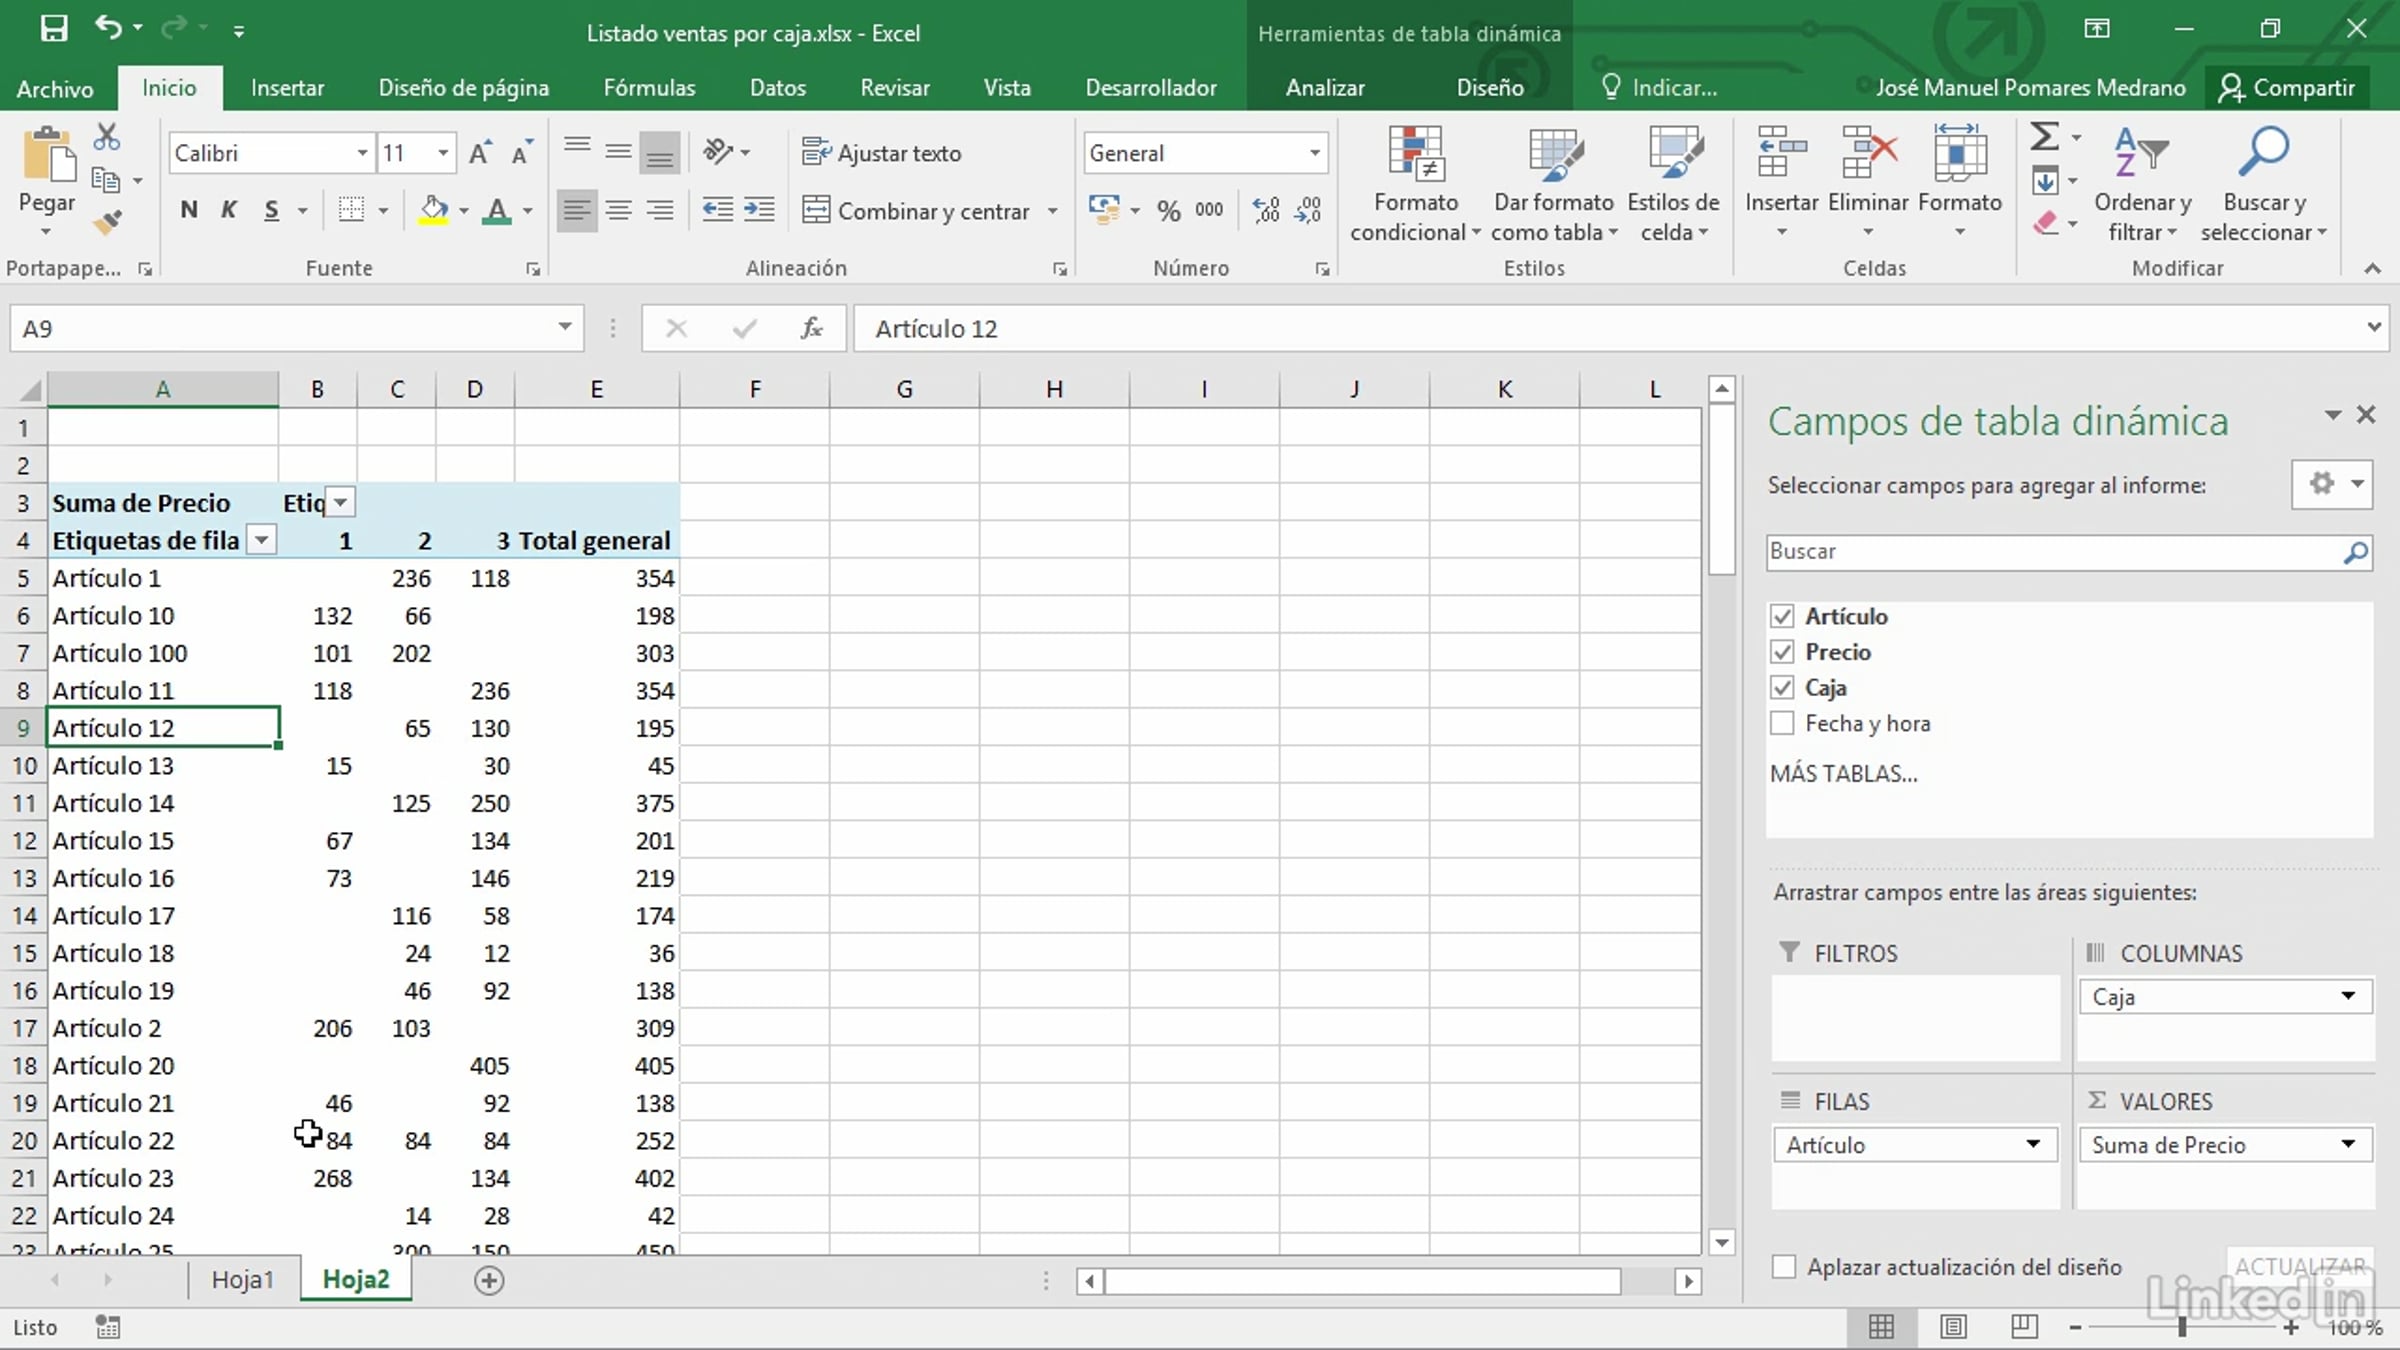This screenshot has width=2400, height=1350.
Task: Cut the selection with the scissors icon
Action: click(x=106, y=137)
